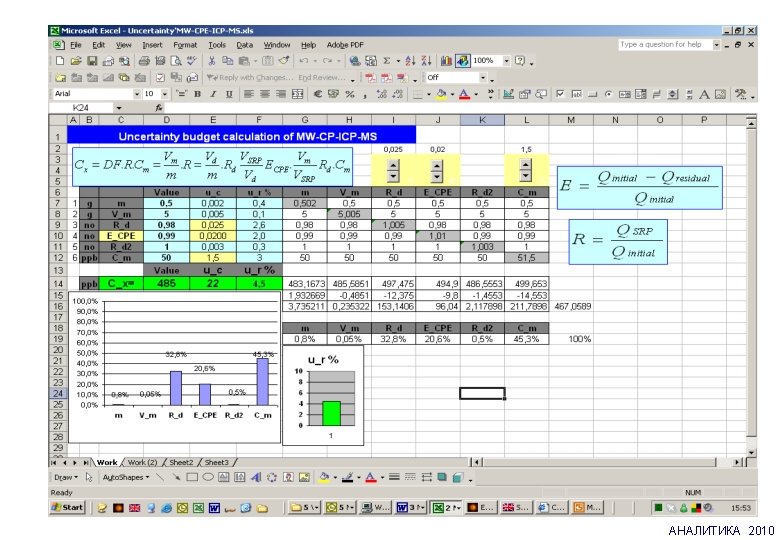Click the New workbook icon
The height and width of the screenshot is (540, 780).
point(60,61)
